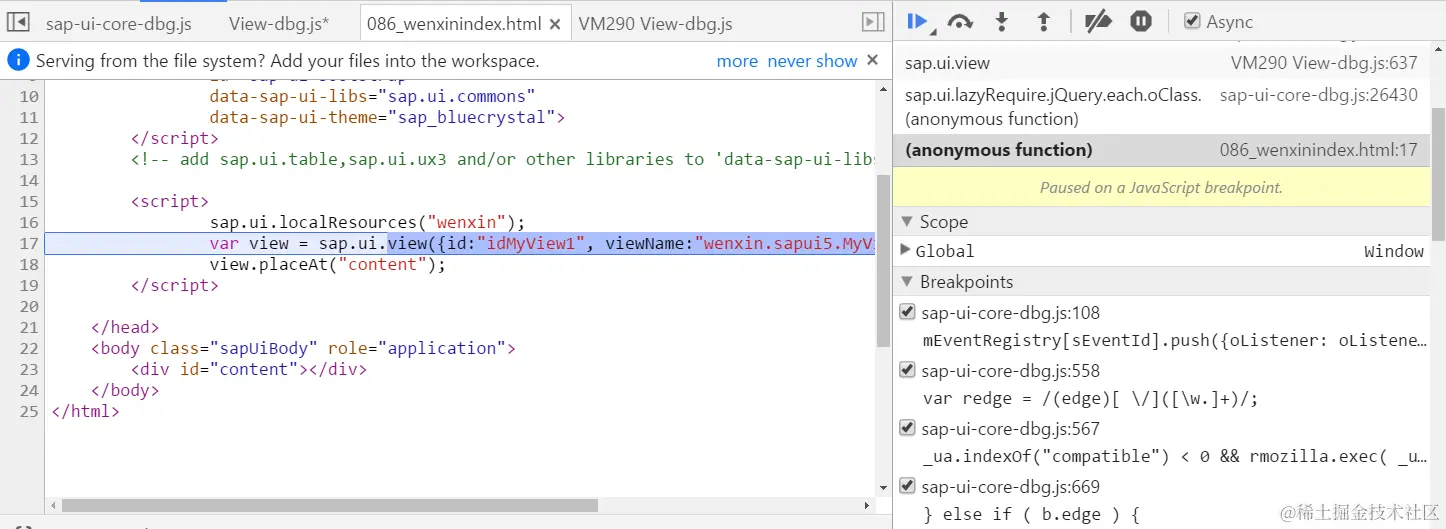
Task: Click line number 17 in gutter
Action: 28,243
